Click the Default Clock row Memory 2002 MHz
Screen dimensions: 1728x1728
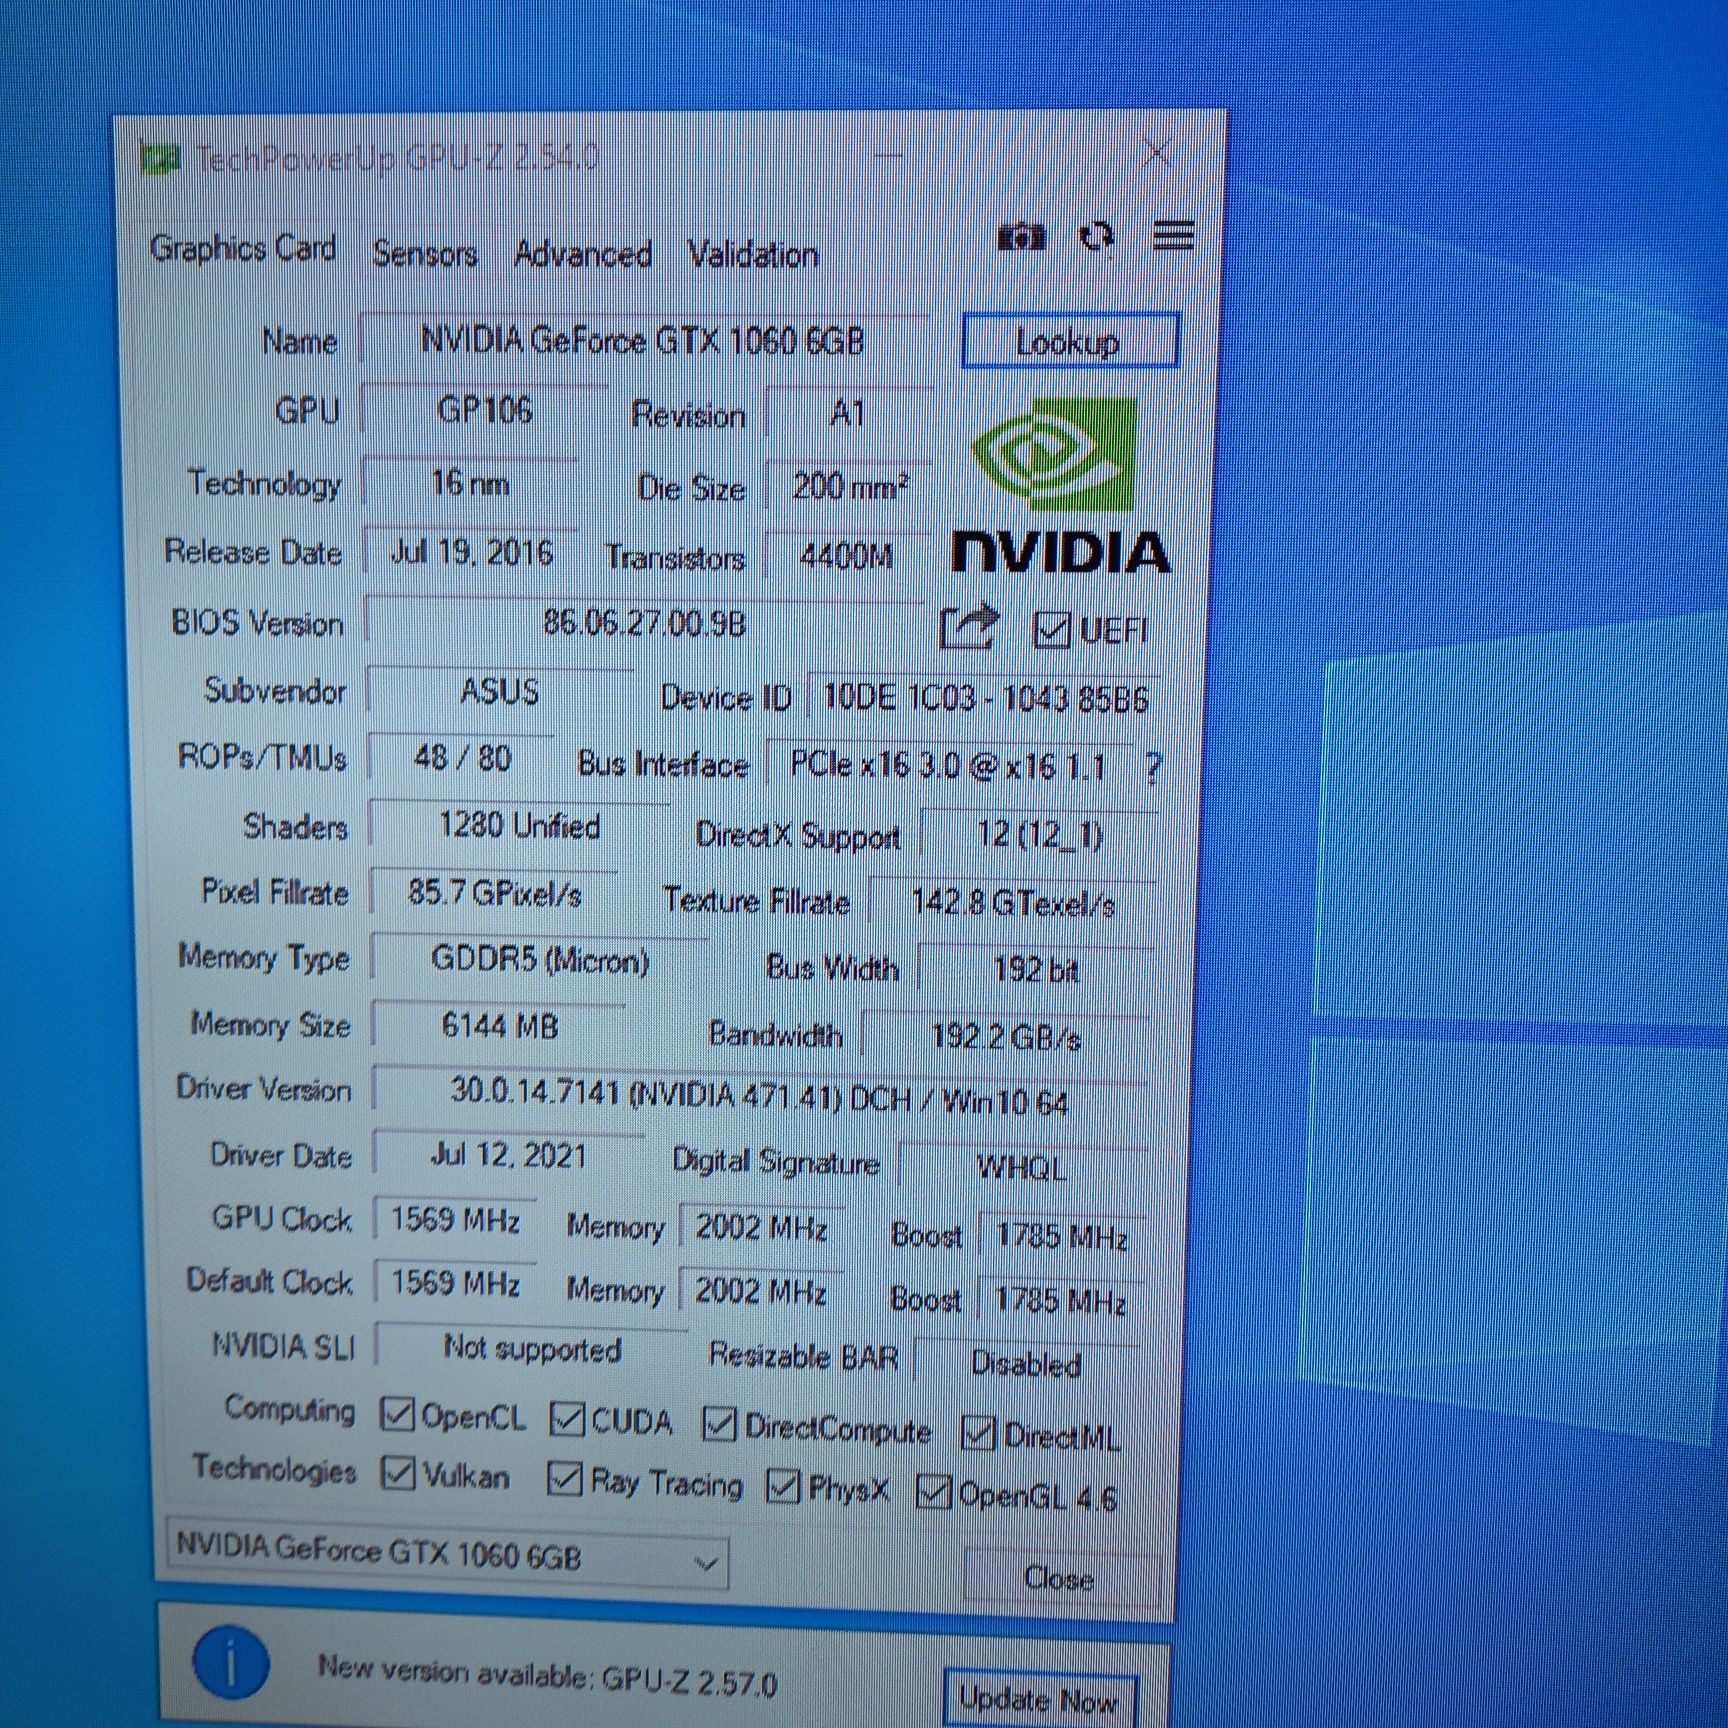coord(760,1291)
